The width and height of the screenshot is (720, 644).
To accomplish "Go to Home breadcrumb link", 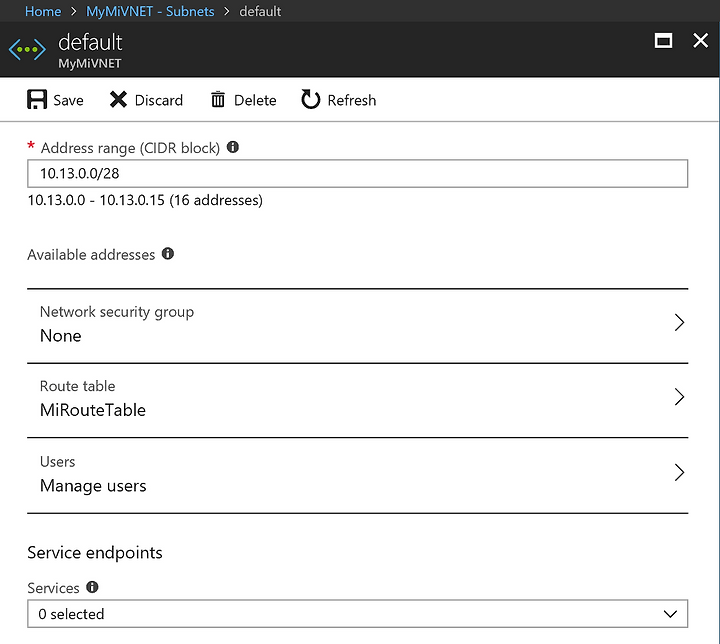I will point(43,11).
